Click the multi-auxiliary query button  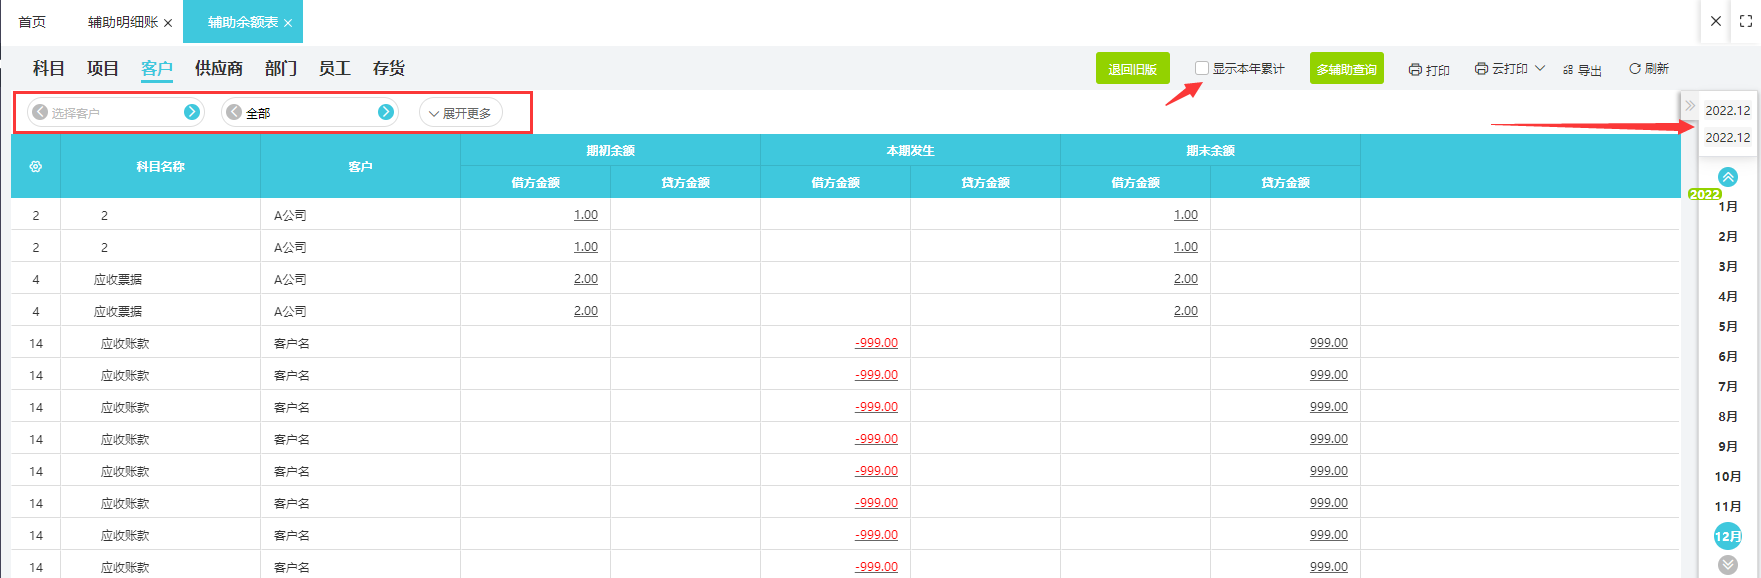pyautogui.click(x=1346, y=69)
